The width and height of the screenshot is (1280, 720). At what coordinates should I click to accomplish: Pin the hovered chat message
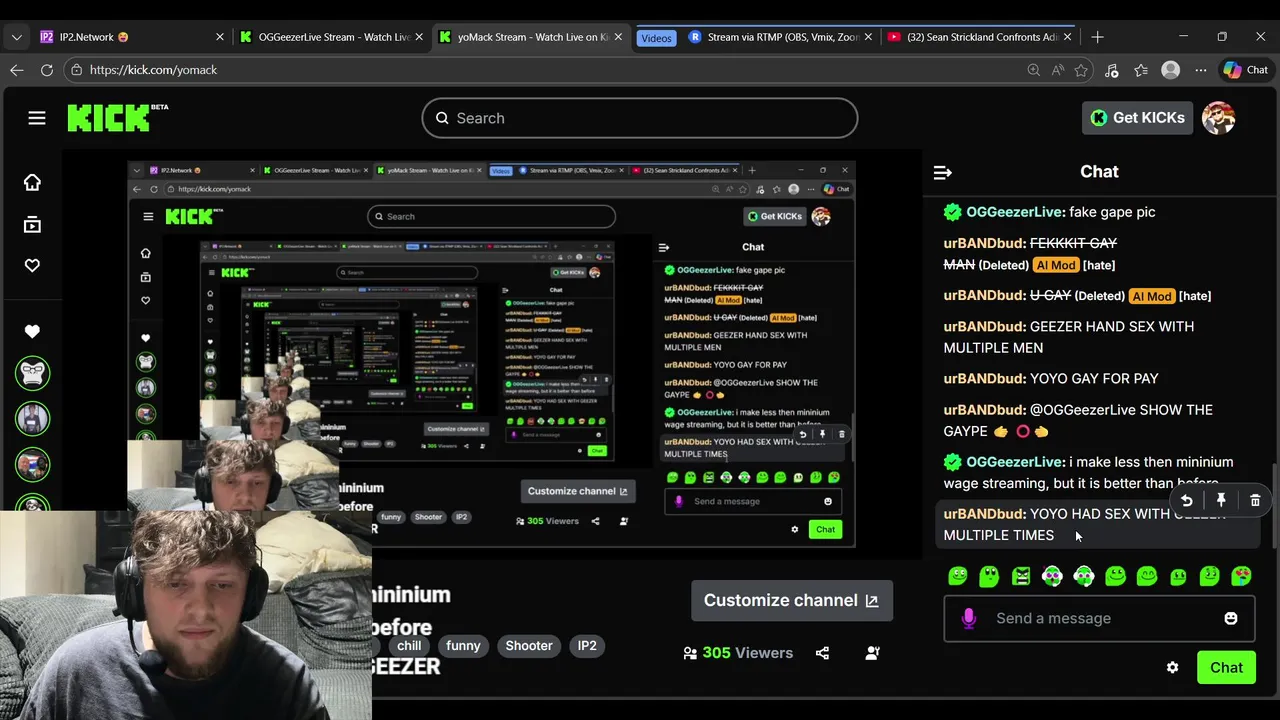tap(1221, 500)
